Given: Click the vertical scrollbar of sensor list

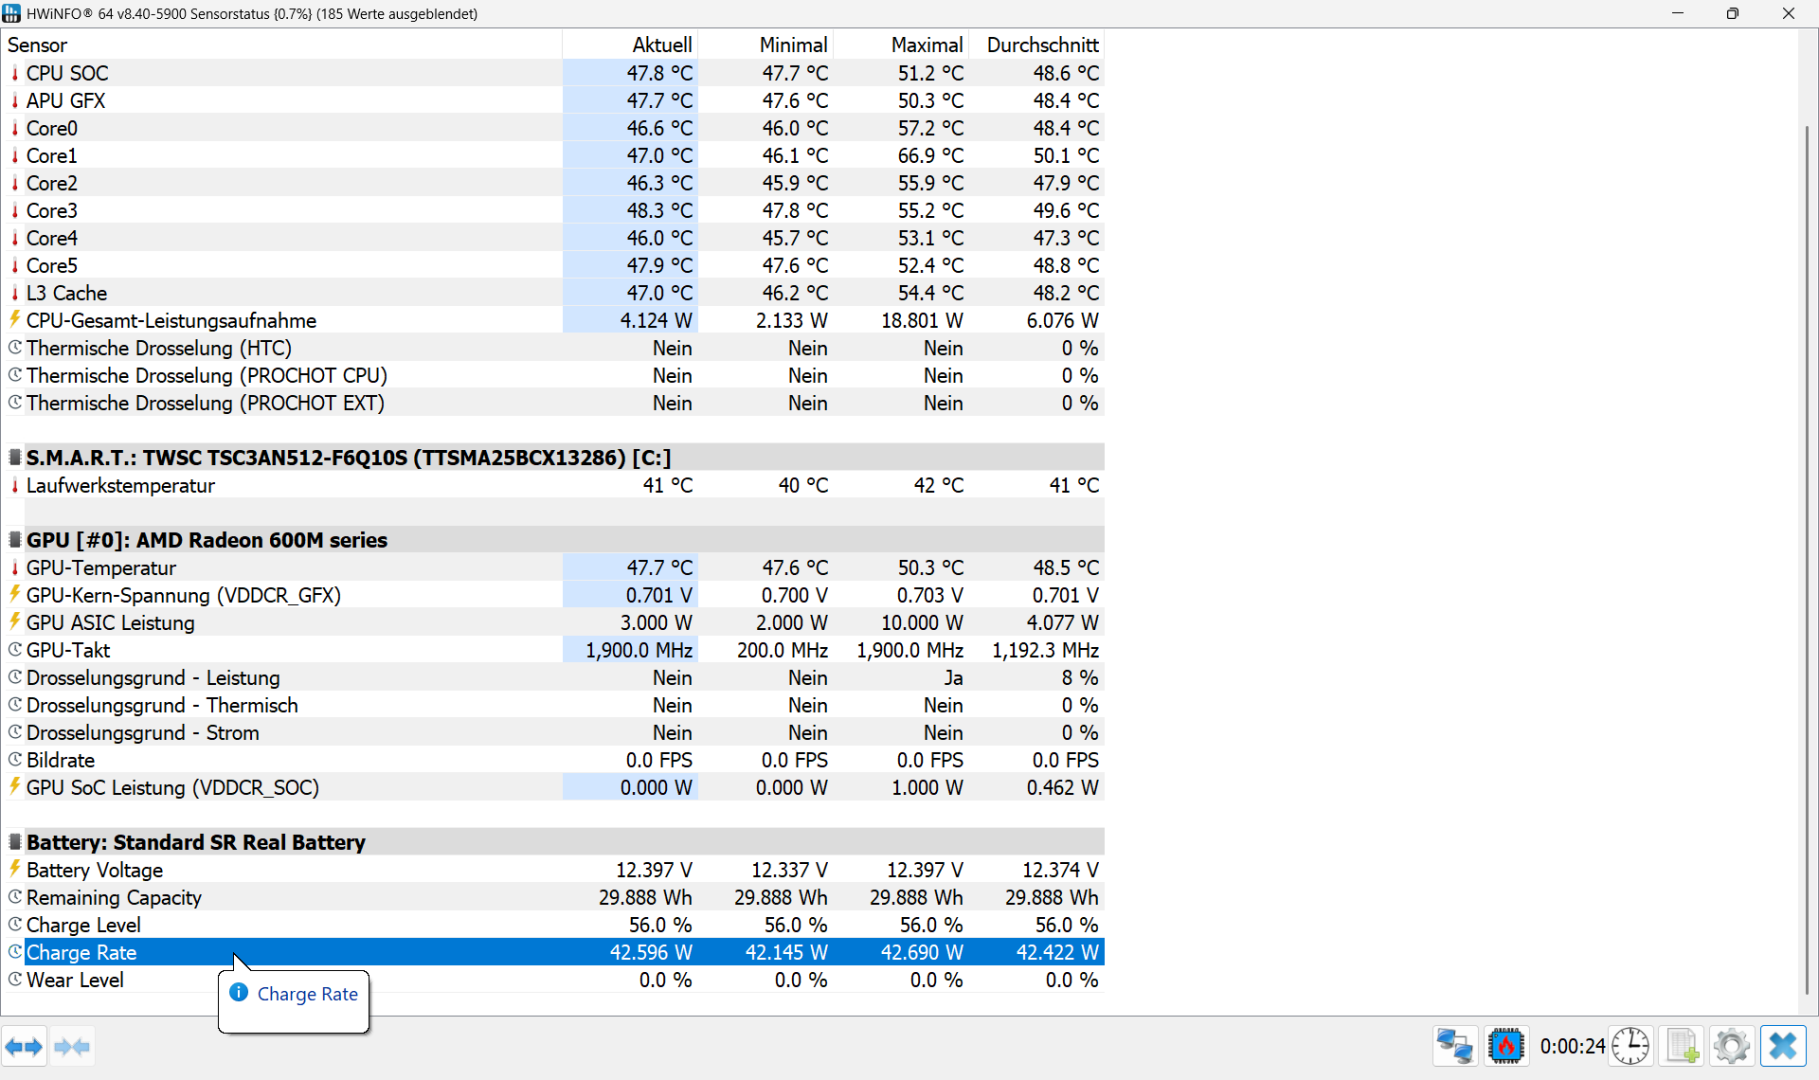Looking at the screenshot, I should (x=1806, y=560).
